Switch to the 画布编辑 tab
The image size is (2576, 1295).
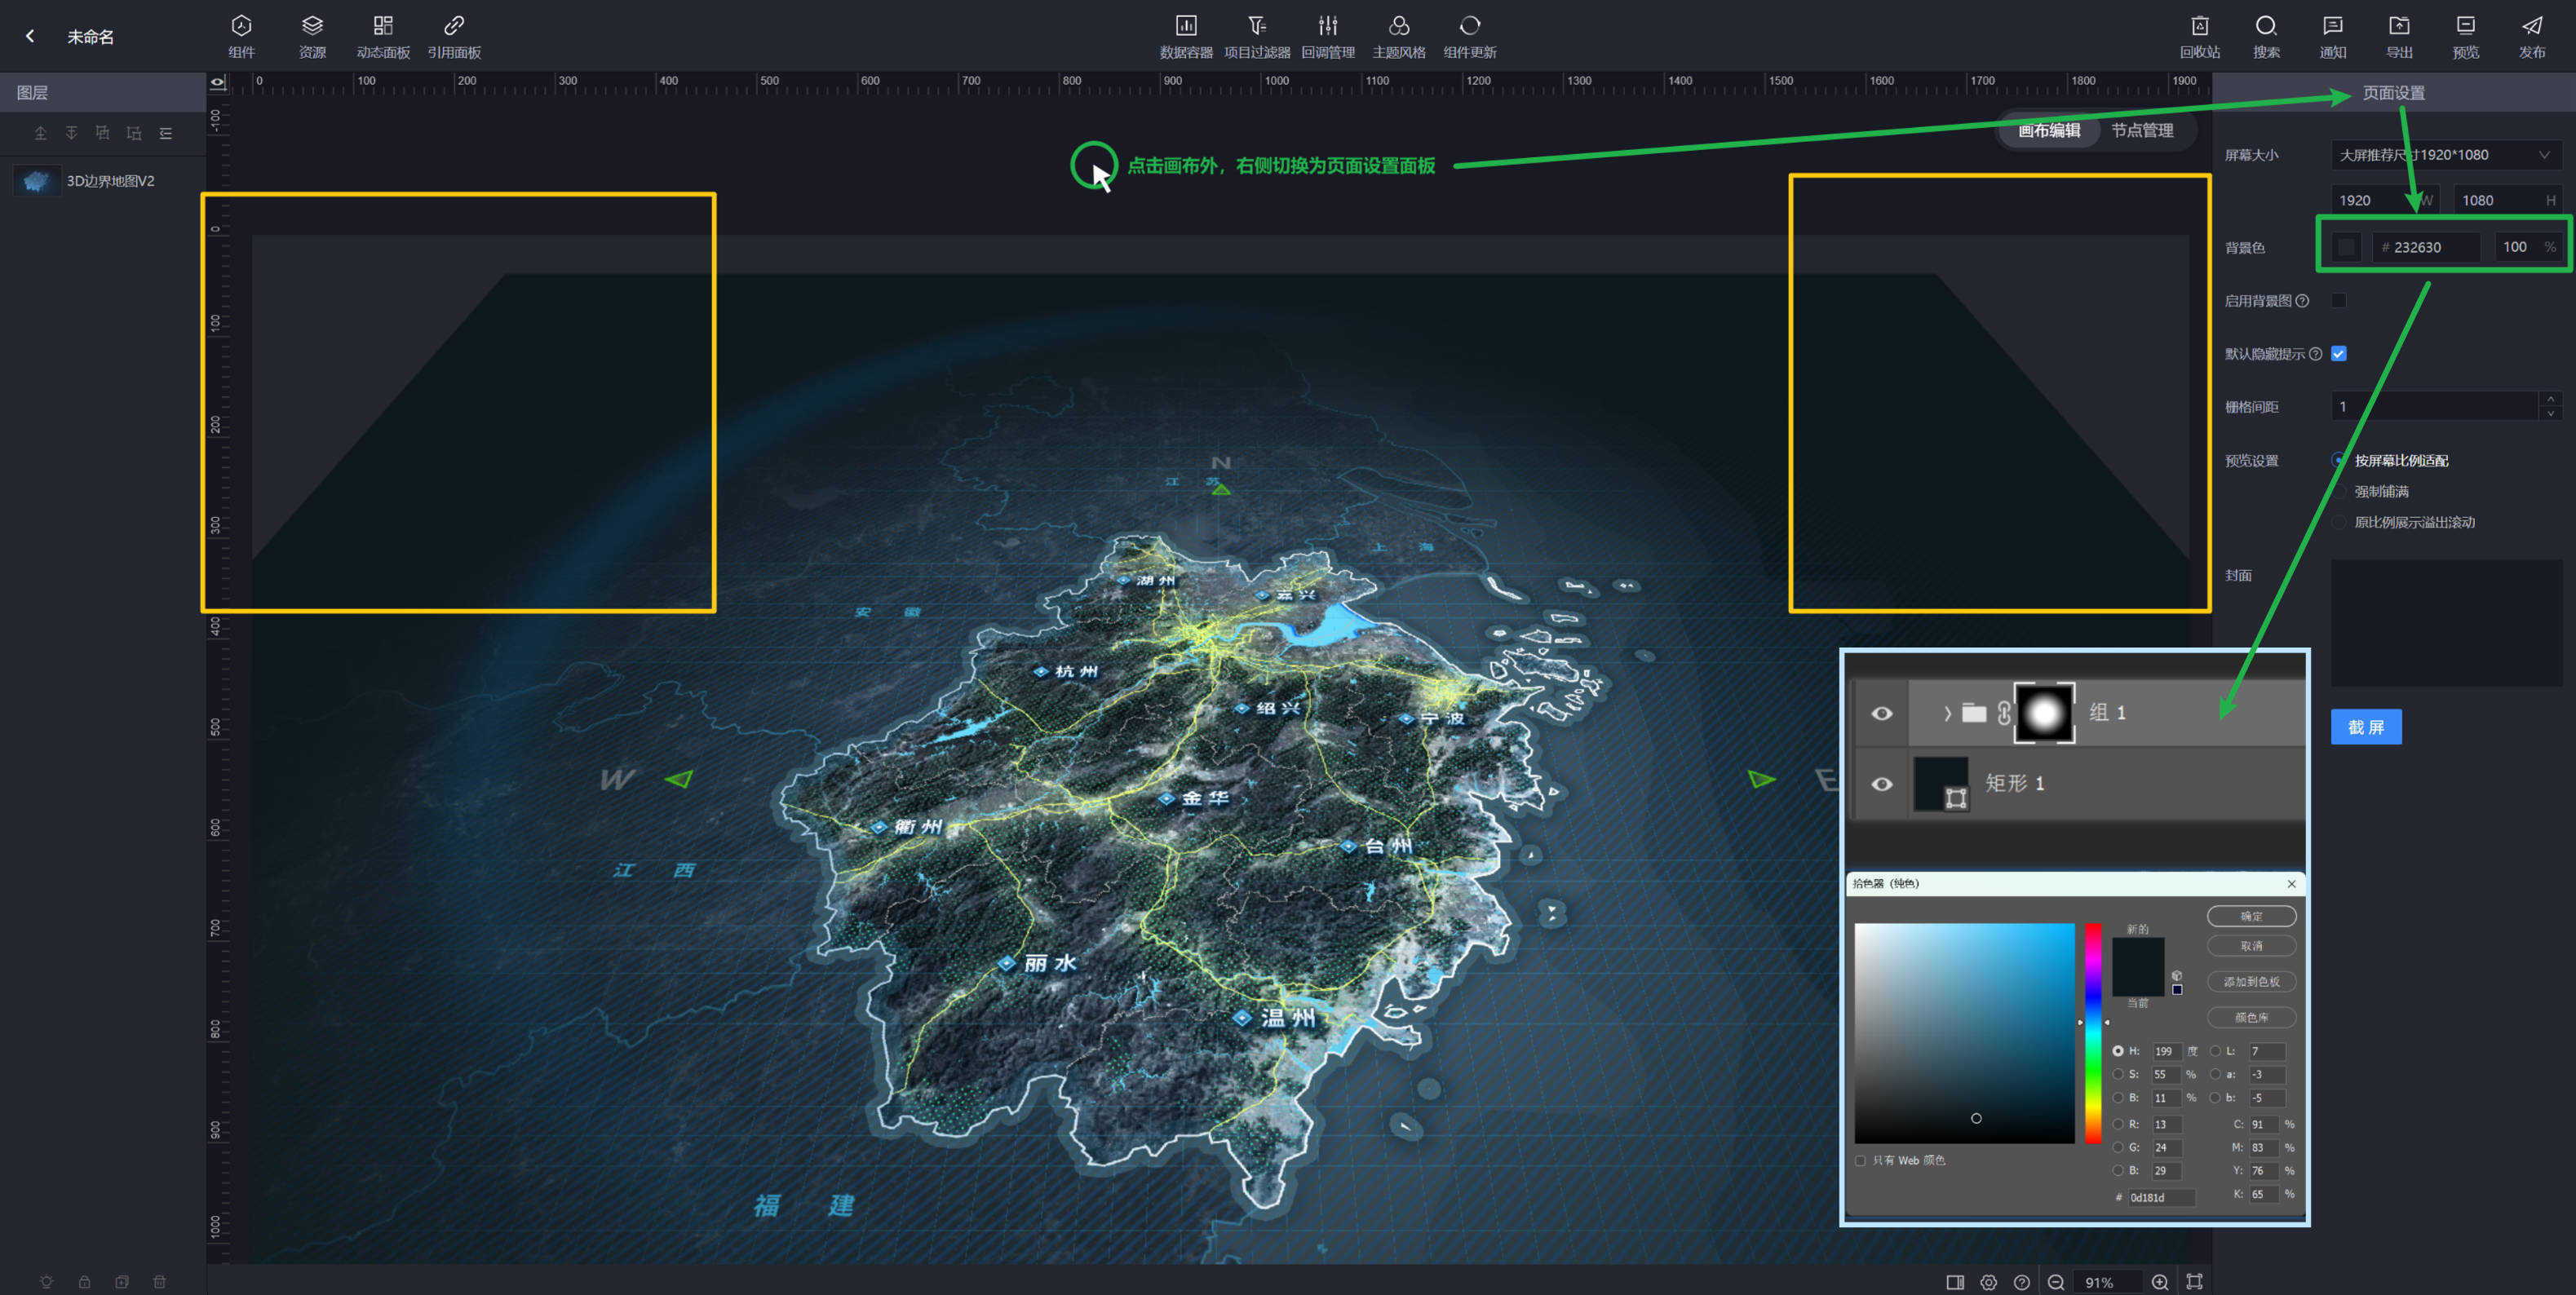click(2048, 131)
